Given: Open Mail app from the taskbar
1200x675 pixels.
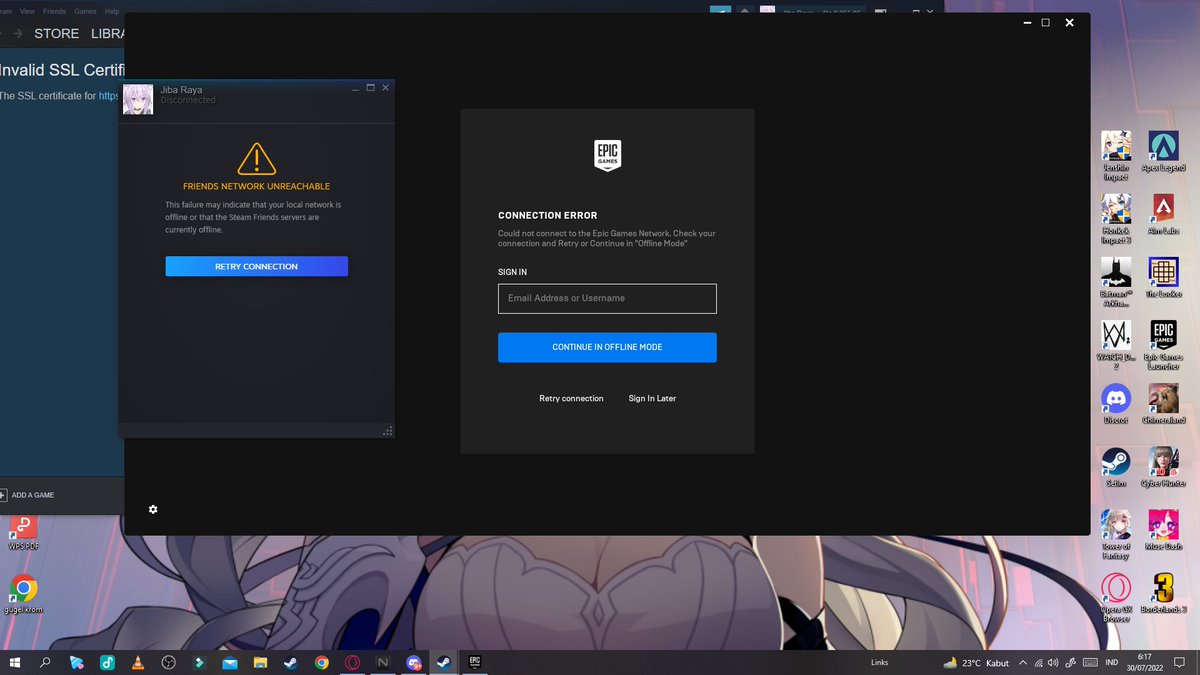Looking at the screenshot, I should click(x=229, y=662).
